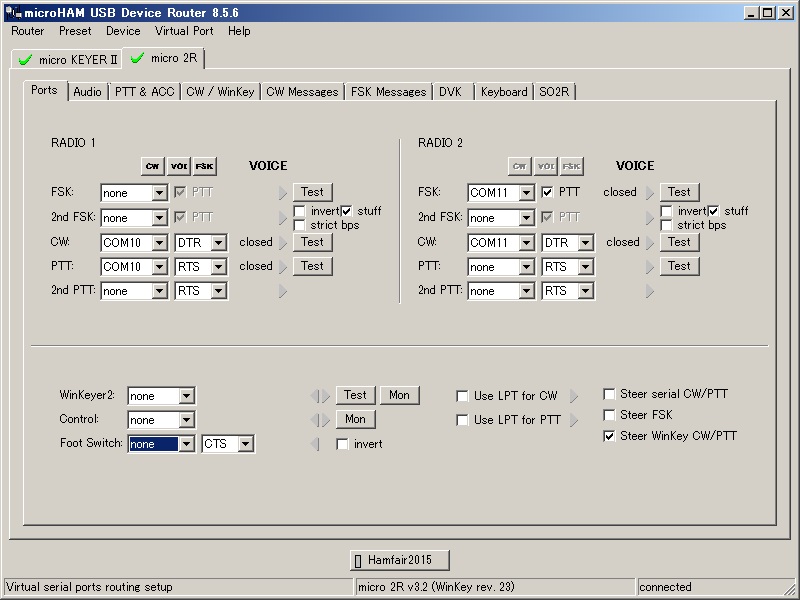Click Radio 2 VOI mode icon button
Viewport: 800px width, 600px height.
tap(545, 166)
